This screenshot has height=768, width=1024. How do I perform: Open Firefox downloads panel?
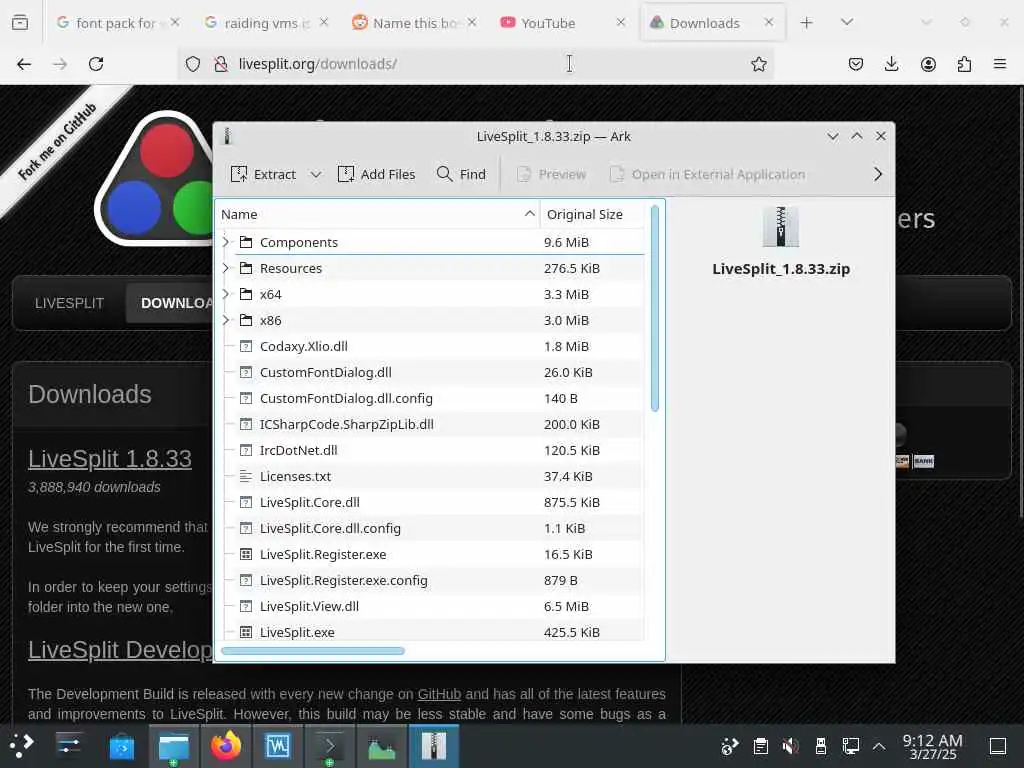click(x=891, y=64)
